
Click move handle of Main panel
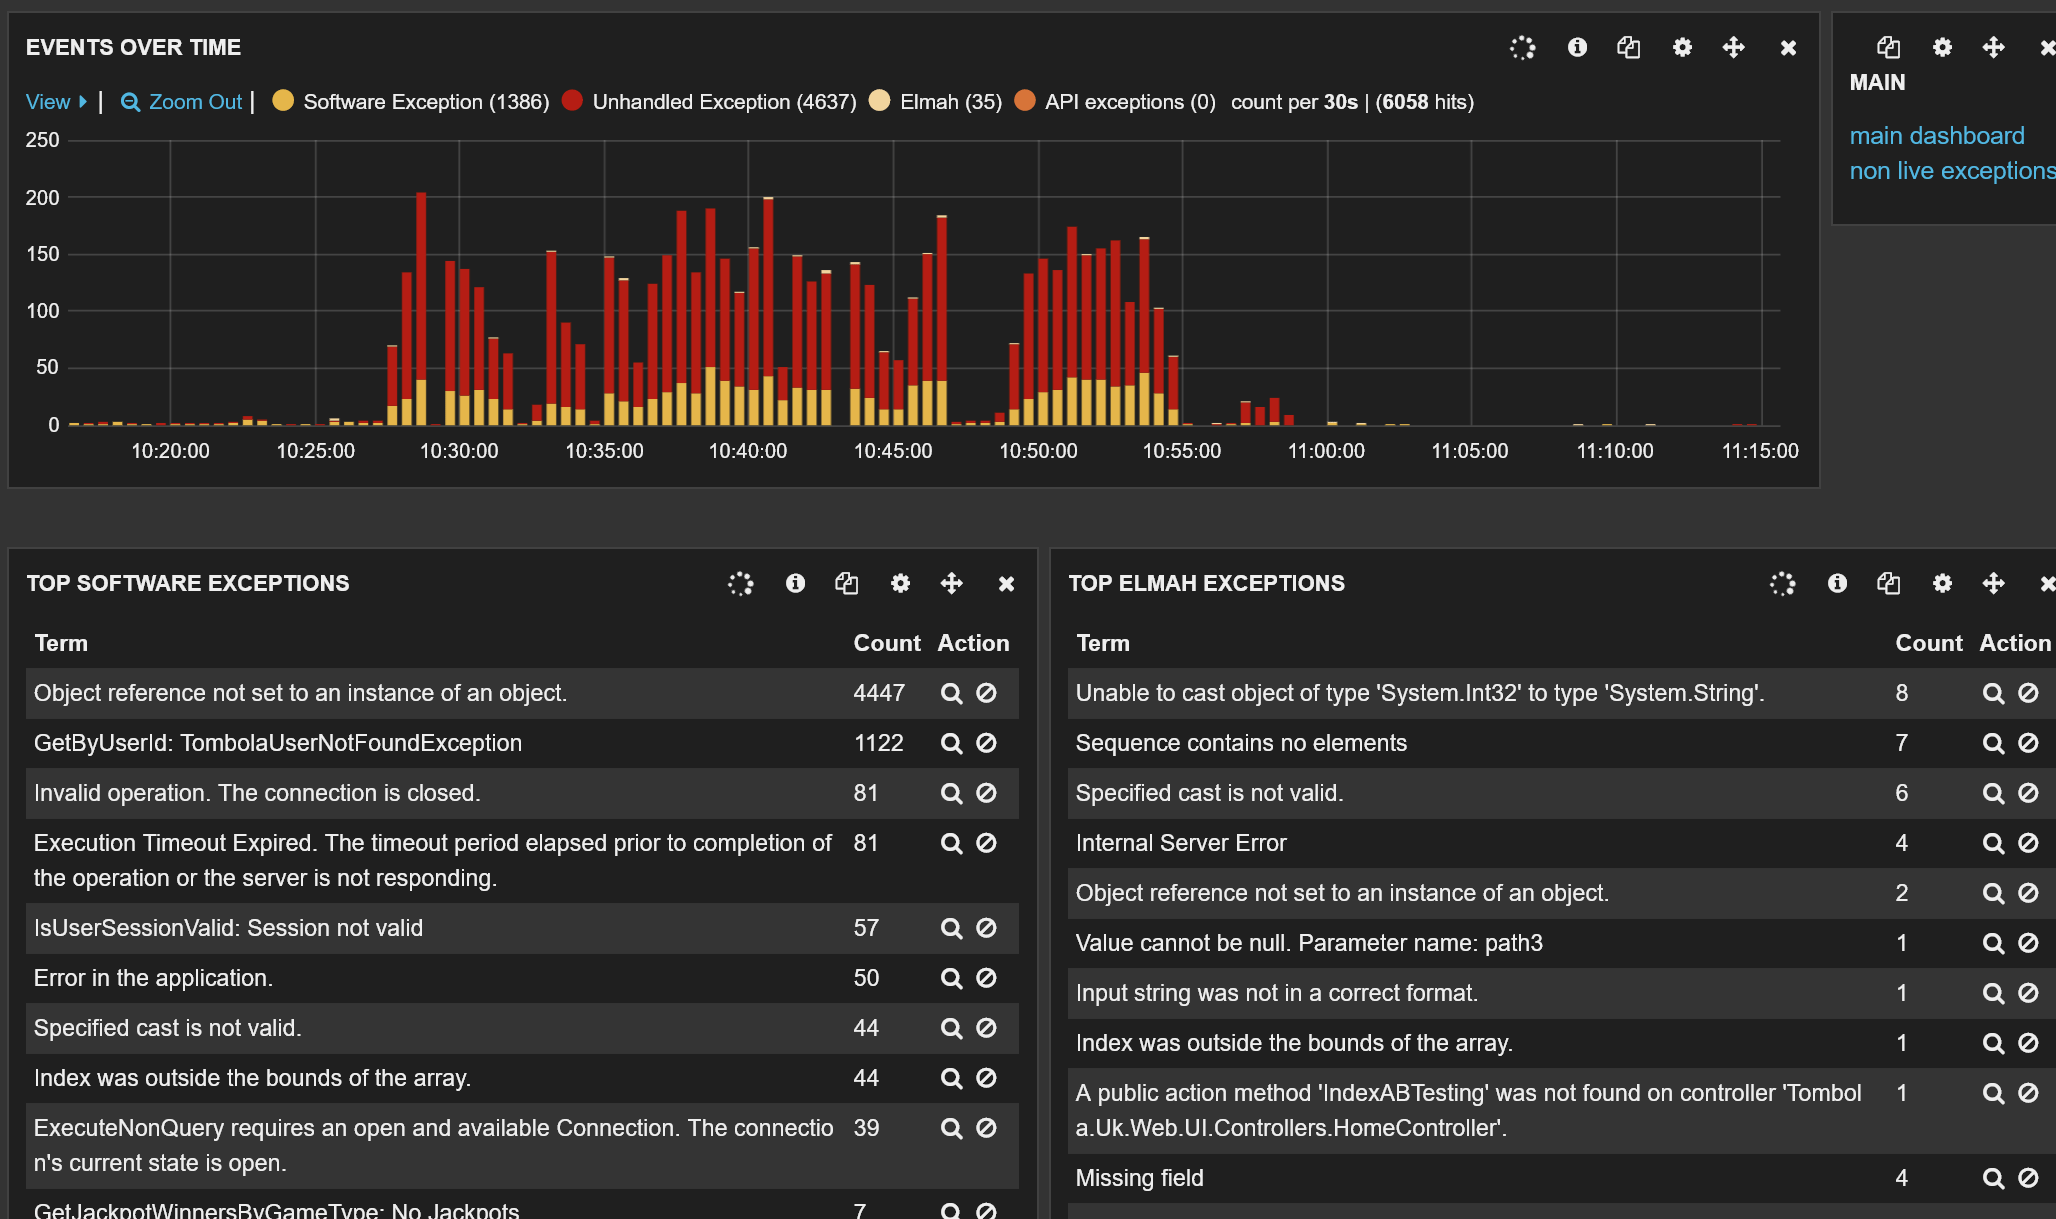tap(1994, 47)
